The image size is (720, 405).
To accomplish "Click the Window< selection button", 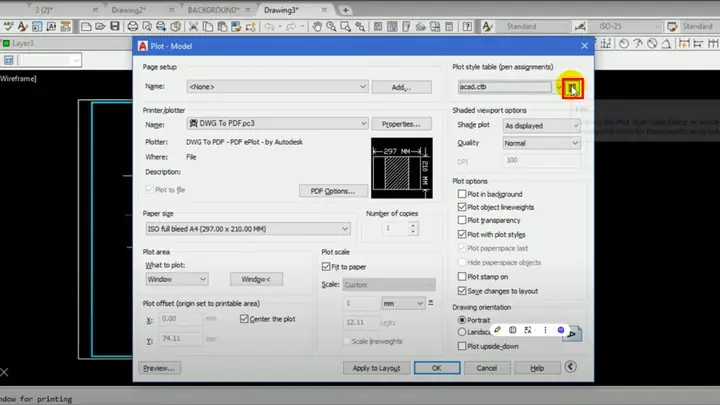I will 256,279.
